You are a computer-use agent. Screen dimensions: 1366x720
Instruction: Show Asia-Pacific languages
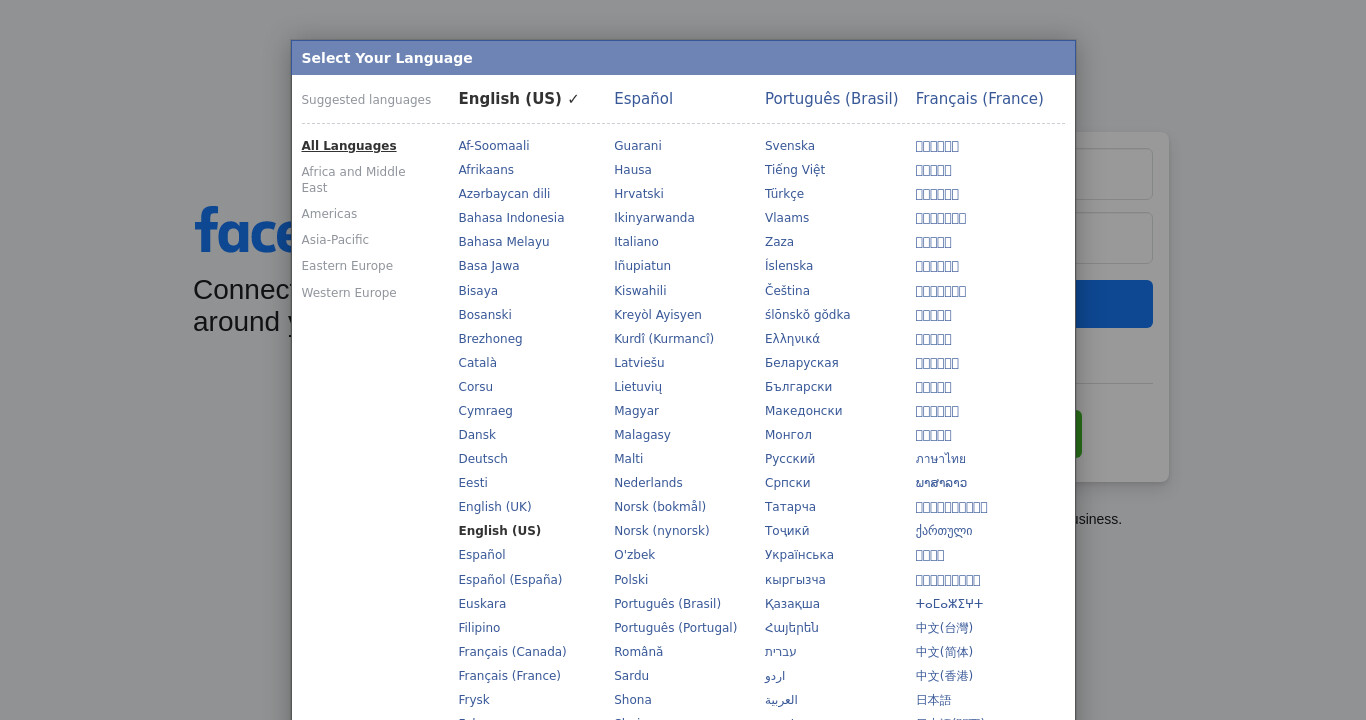tap(335, 240)
